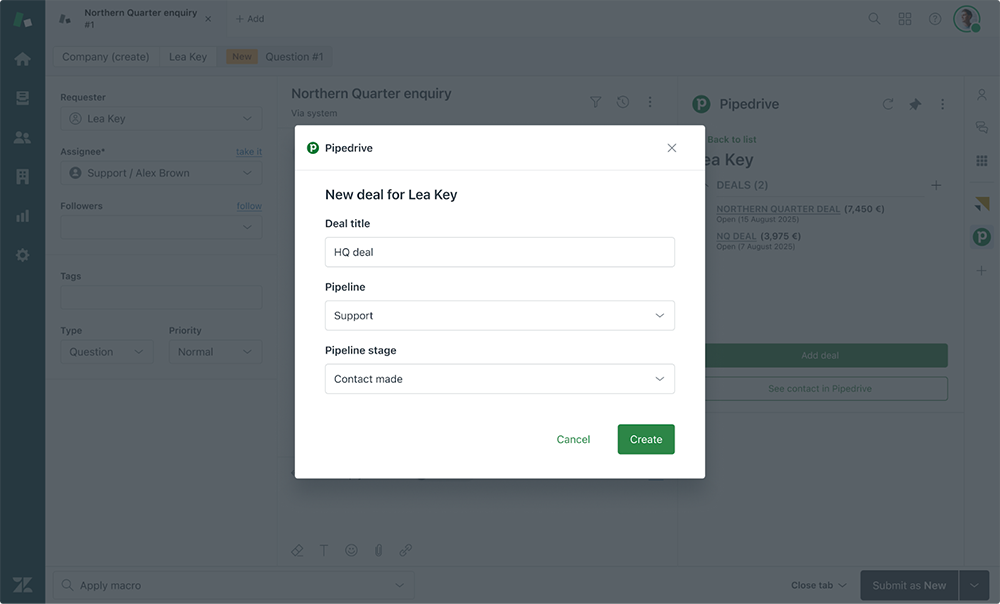Click the follow link
The width and height of the screenshot is (1000, 604).
[249, 206]
